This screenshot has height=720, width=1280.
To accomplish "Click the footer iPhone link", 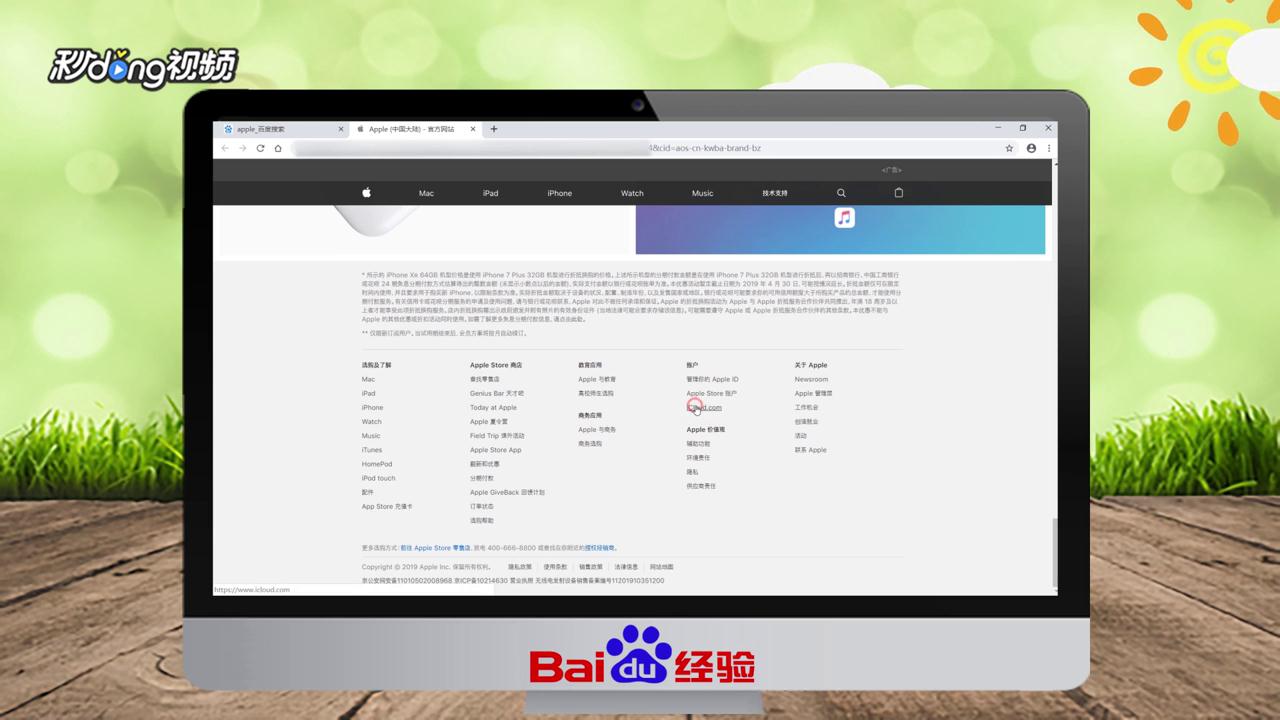I will coord(372,407).
